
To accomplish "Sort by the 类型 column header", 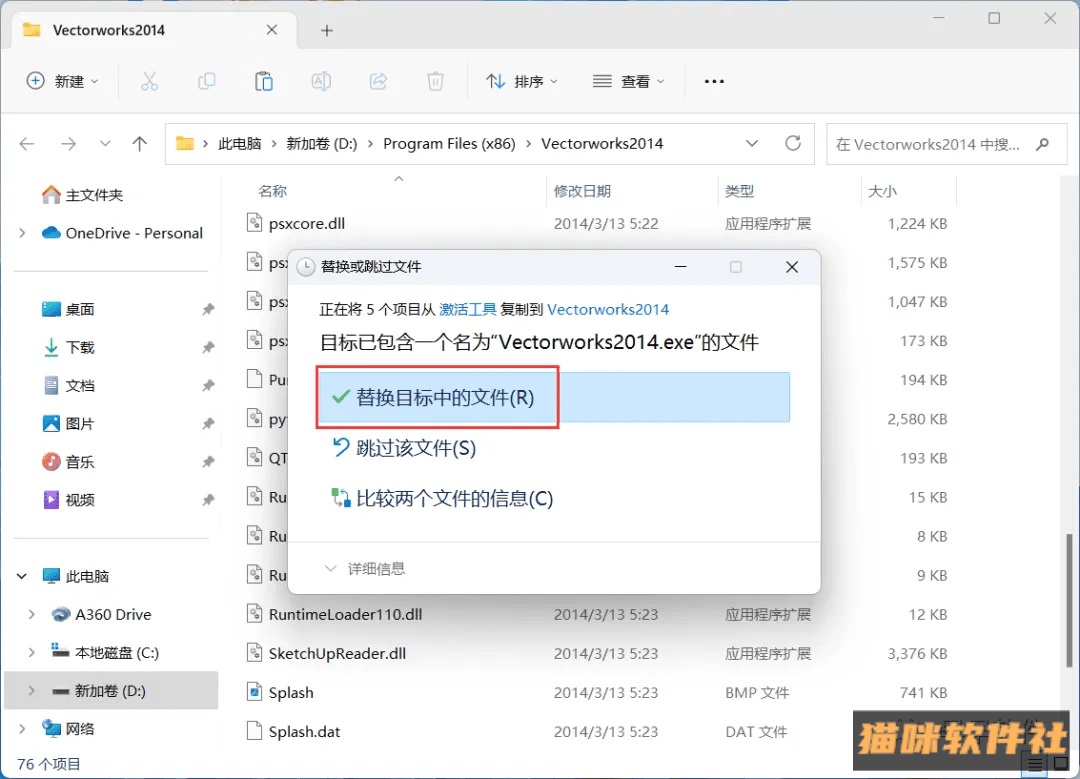I will click(x=739, y=191).
